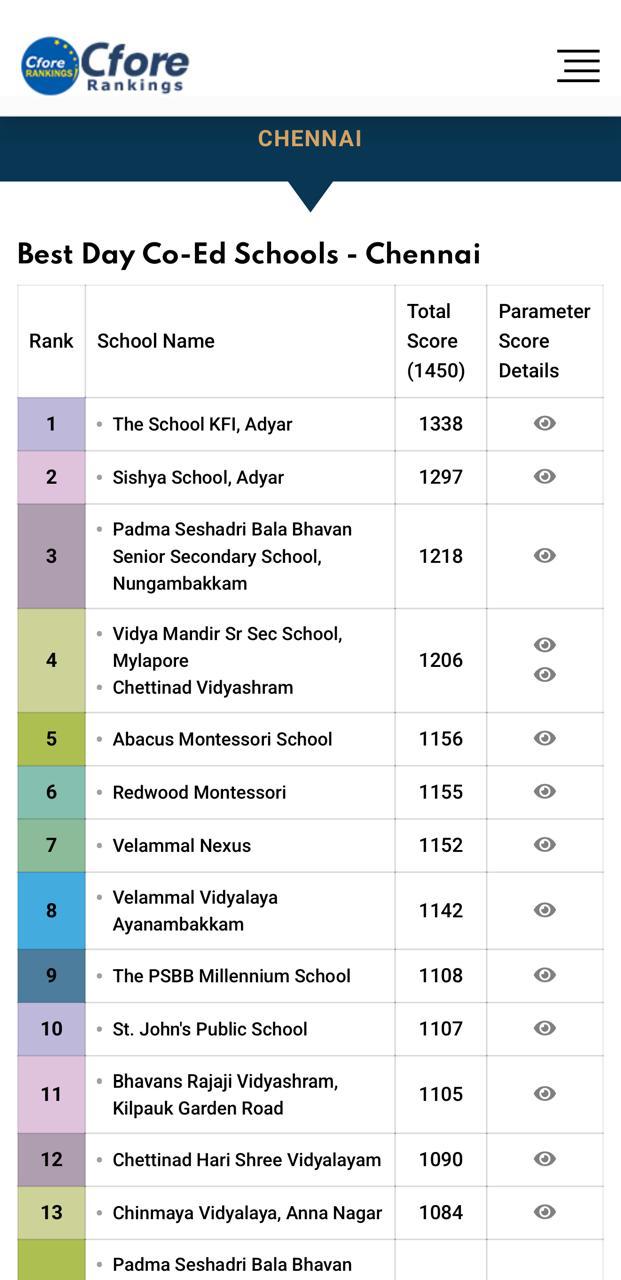The width and height of the screenshot is (621, 1280).
Task: View parameter details for The School KFI, Adyar
Action: click(x=545, y=423)
